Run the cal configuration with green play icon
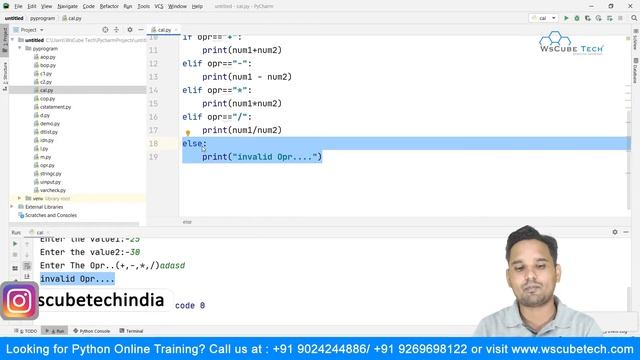 coord(566,18)
